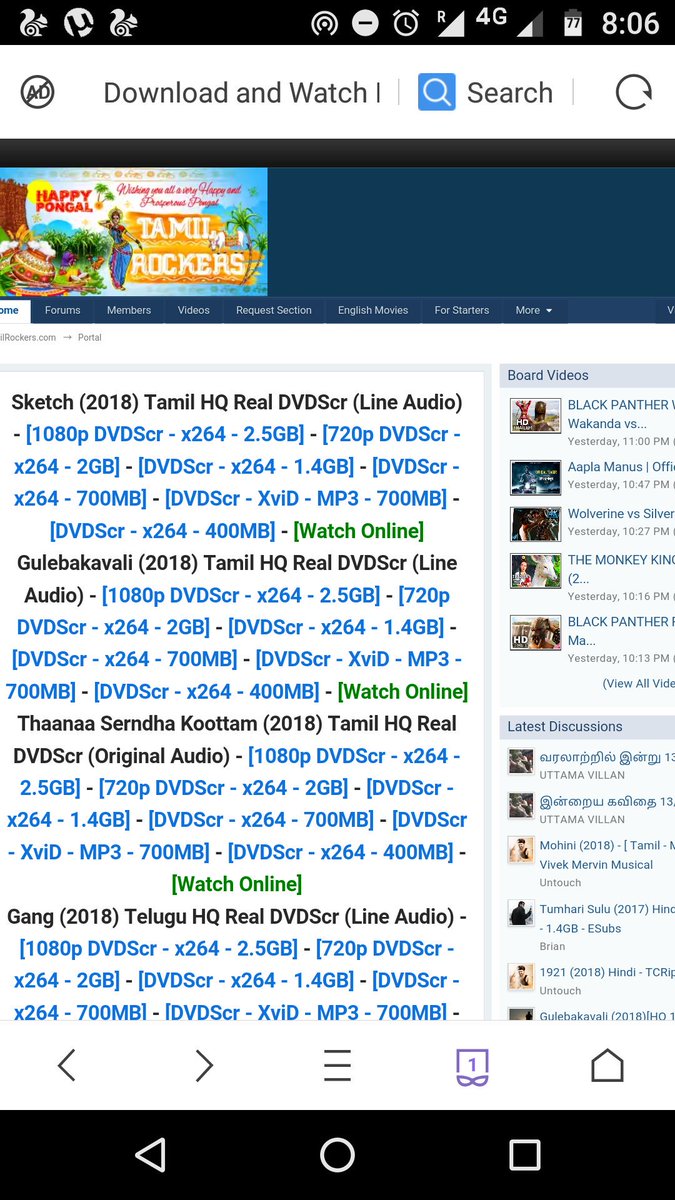Screen dimensions: 675x1200
Task: Open avatar beside Tumhari Sulu discussion
Action: pos(520,914)
